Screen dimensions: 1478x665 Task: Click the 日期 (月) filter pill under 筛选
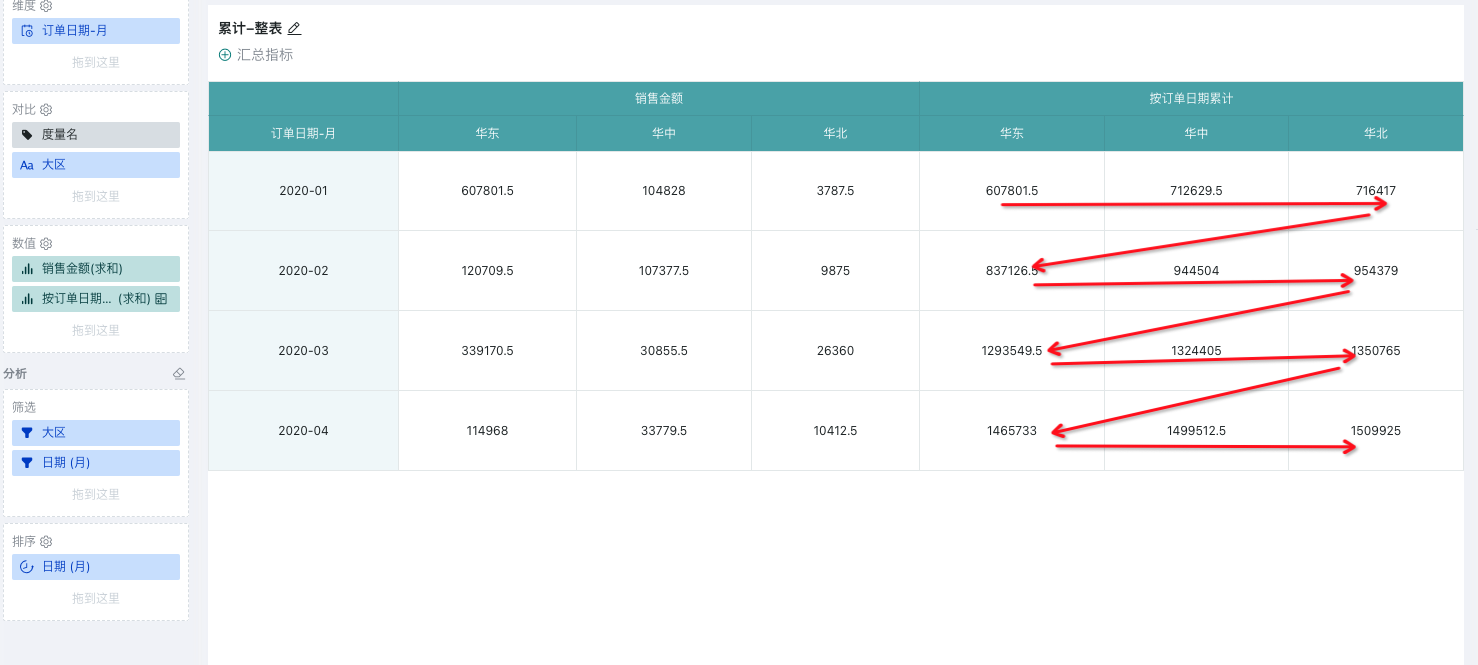pyautogui.click(x=96, y=463)
